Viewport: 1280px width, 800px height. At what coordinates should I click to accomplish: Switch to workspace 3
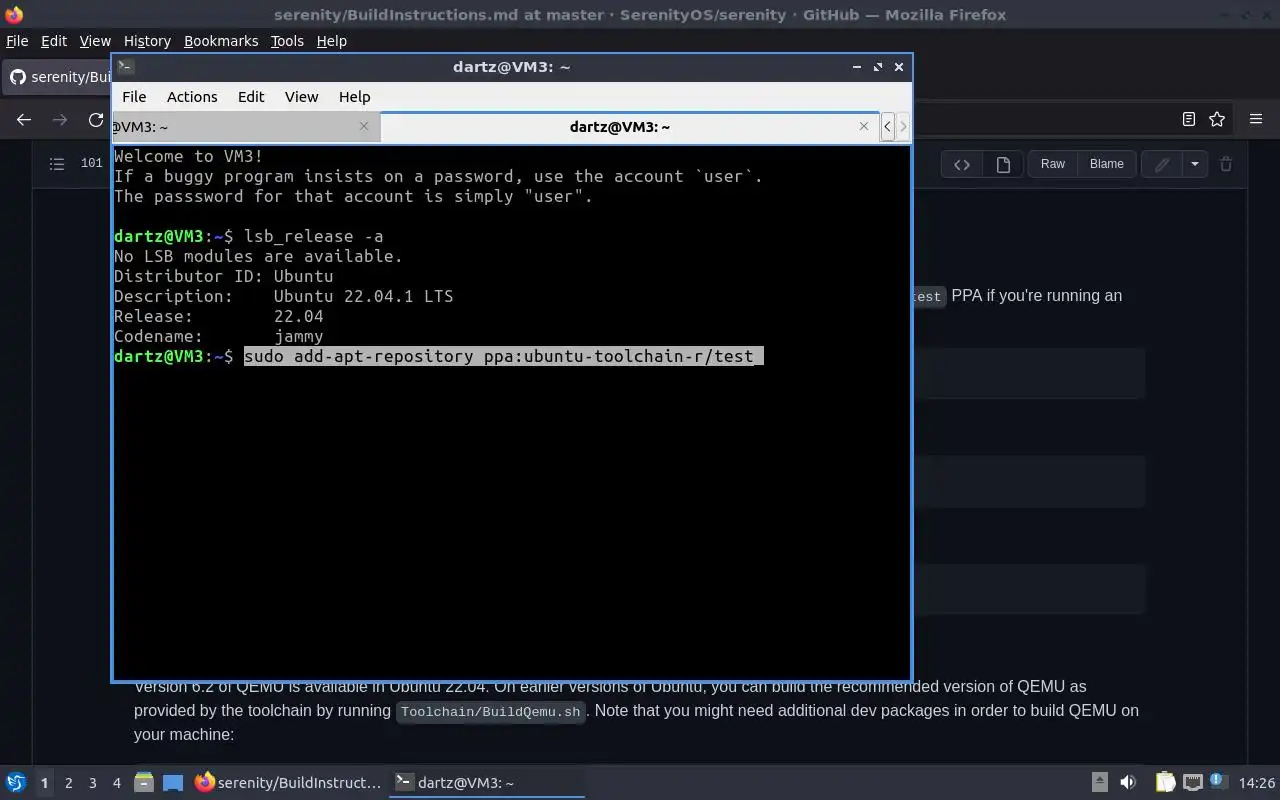[x=92, y=783]
